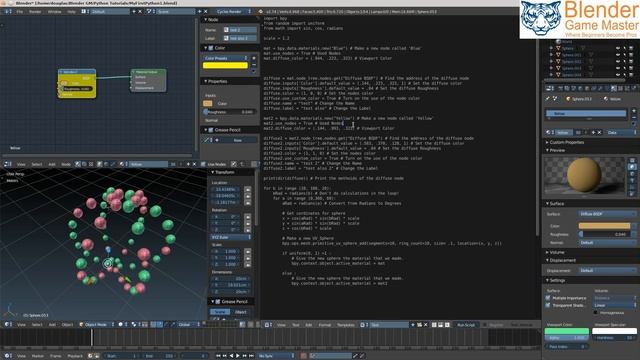Toggle word wrap icon in text editor
This screenshot has width=640, height=360.
point(441,325)
